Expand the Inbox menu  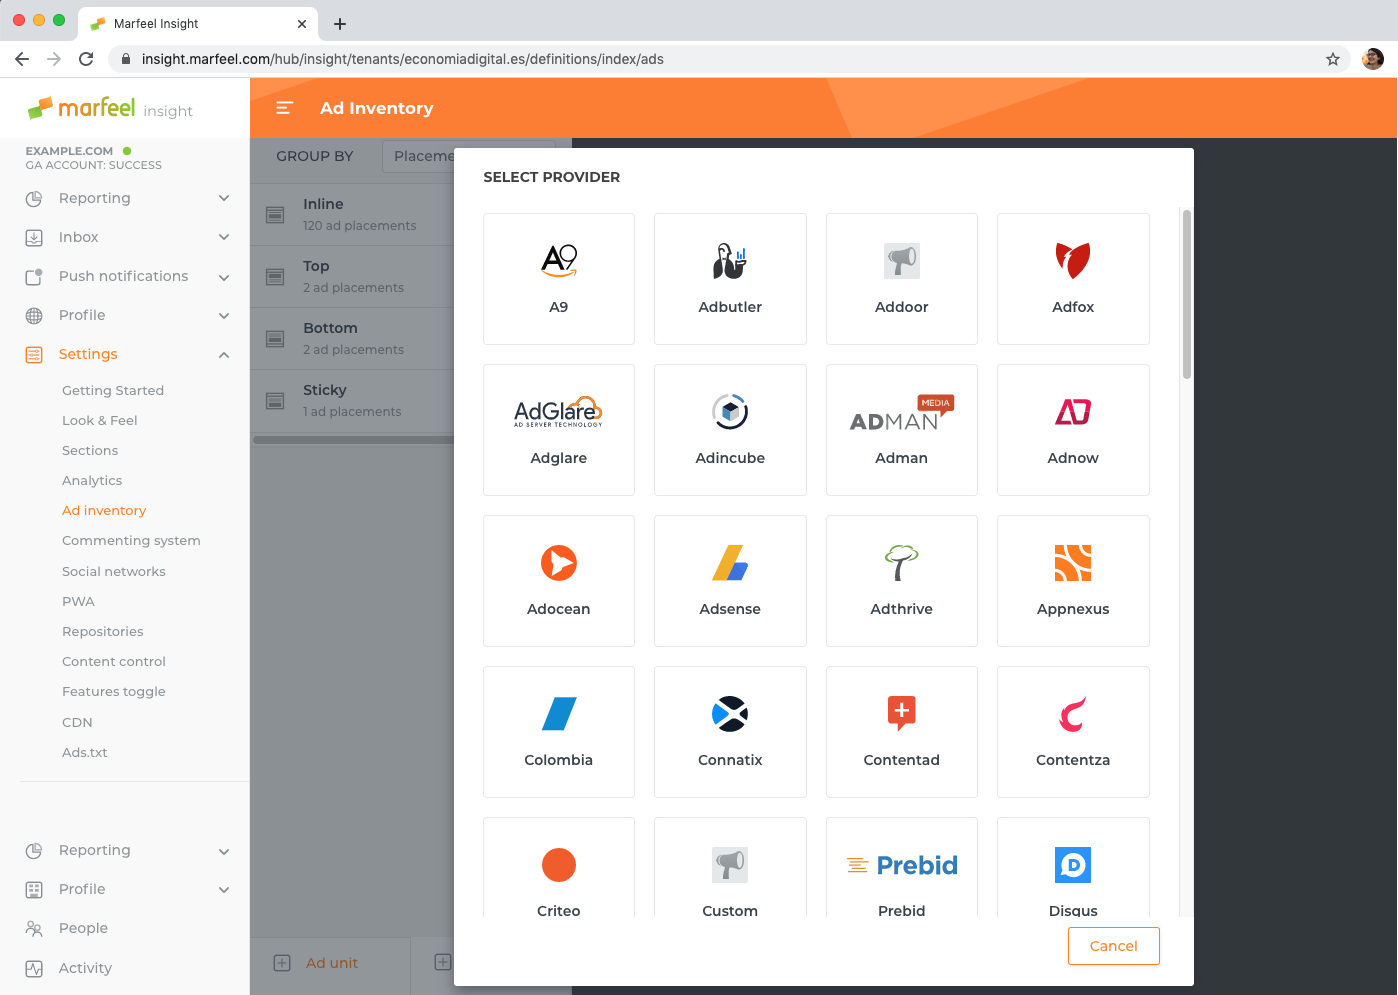pyautogui.click(x=128, y=237)
